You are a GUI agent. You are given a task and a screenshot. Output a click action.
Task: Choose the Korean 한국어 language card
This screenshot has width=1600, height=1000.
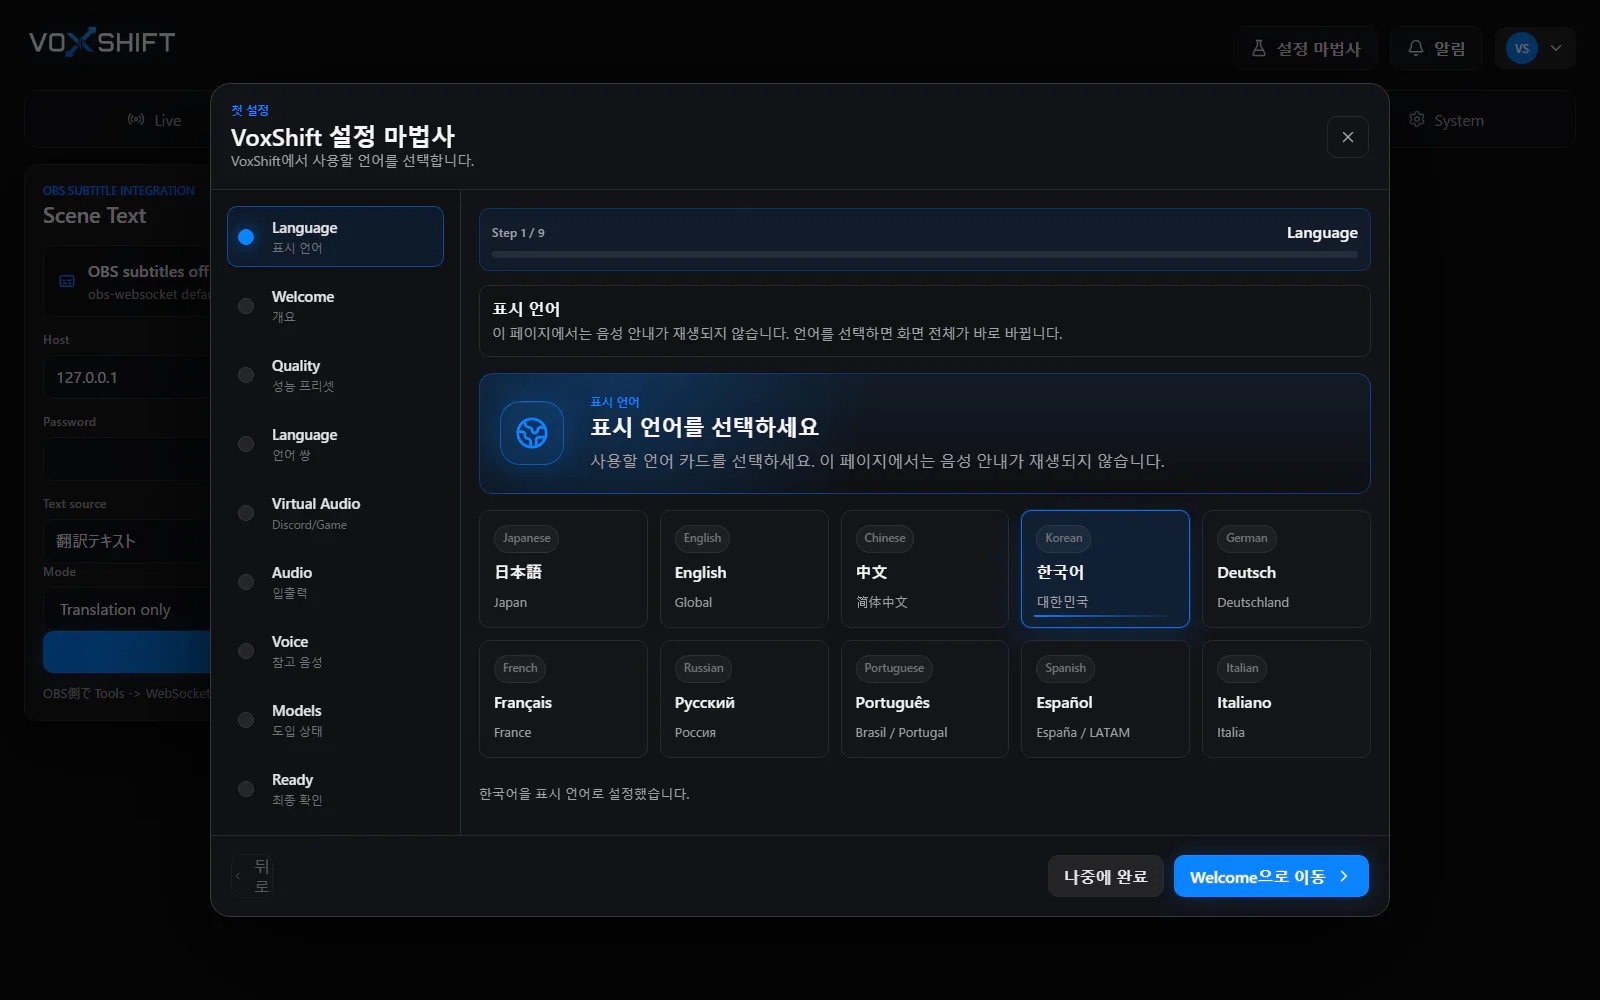1105,569
